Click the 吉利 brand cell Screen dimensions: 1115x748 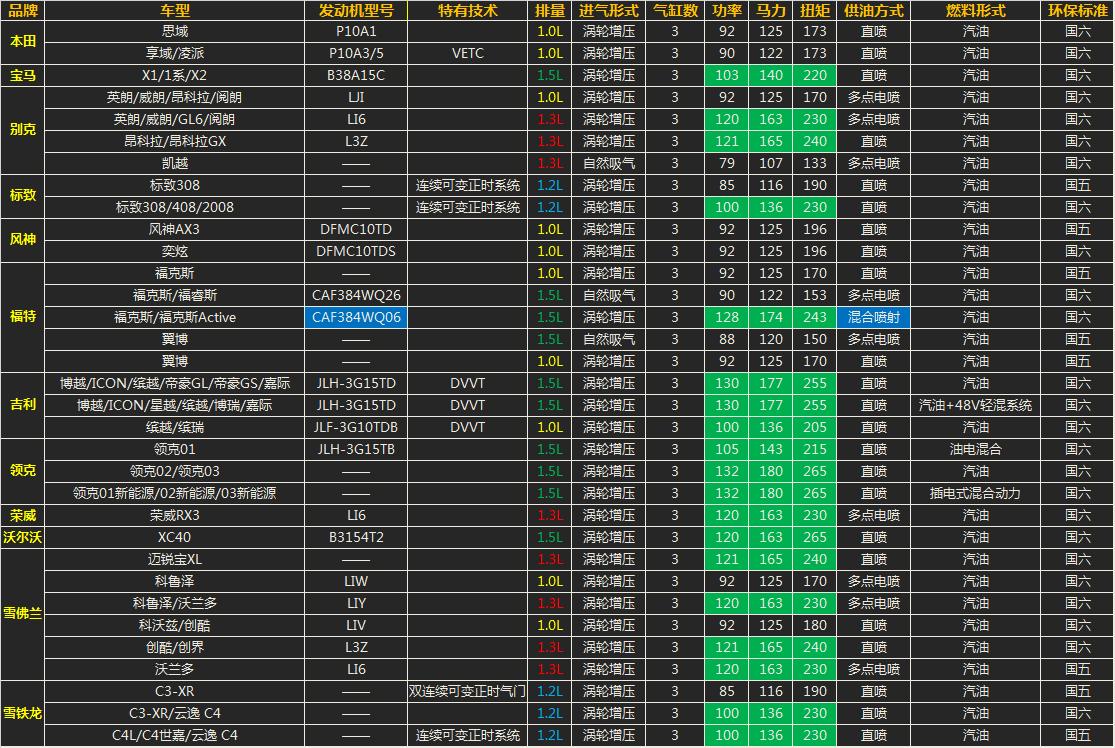(23, 405)
